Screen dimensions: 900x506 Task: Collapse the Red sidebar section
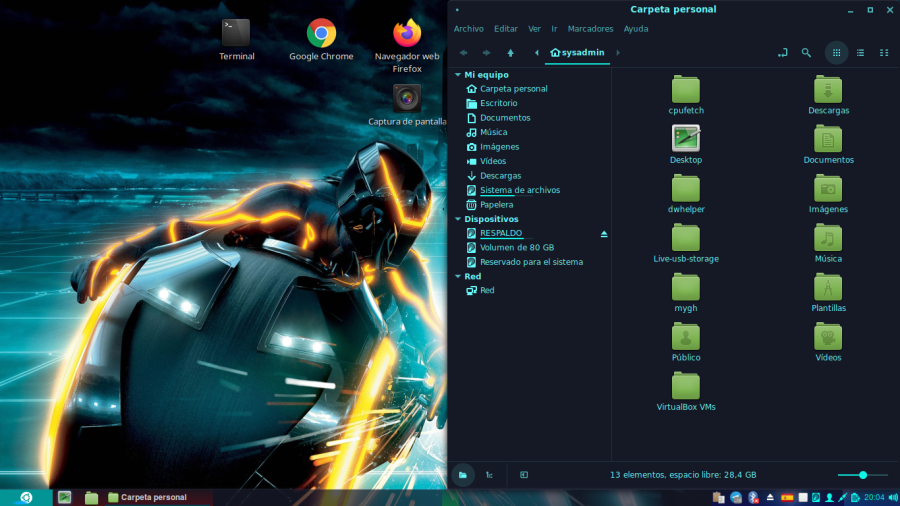457,277
